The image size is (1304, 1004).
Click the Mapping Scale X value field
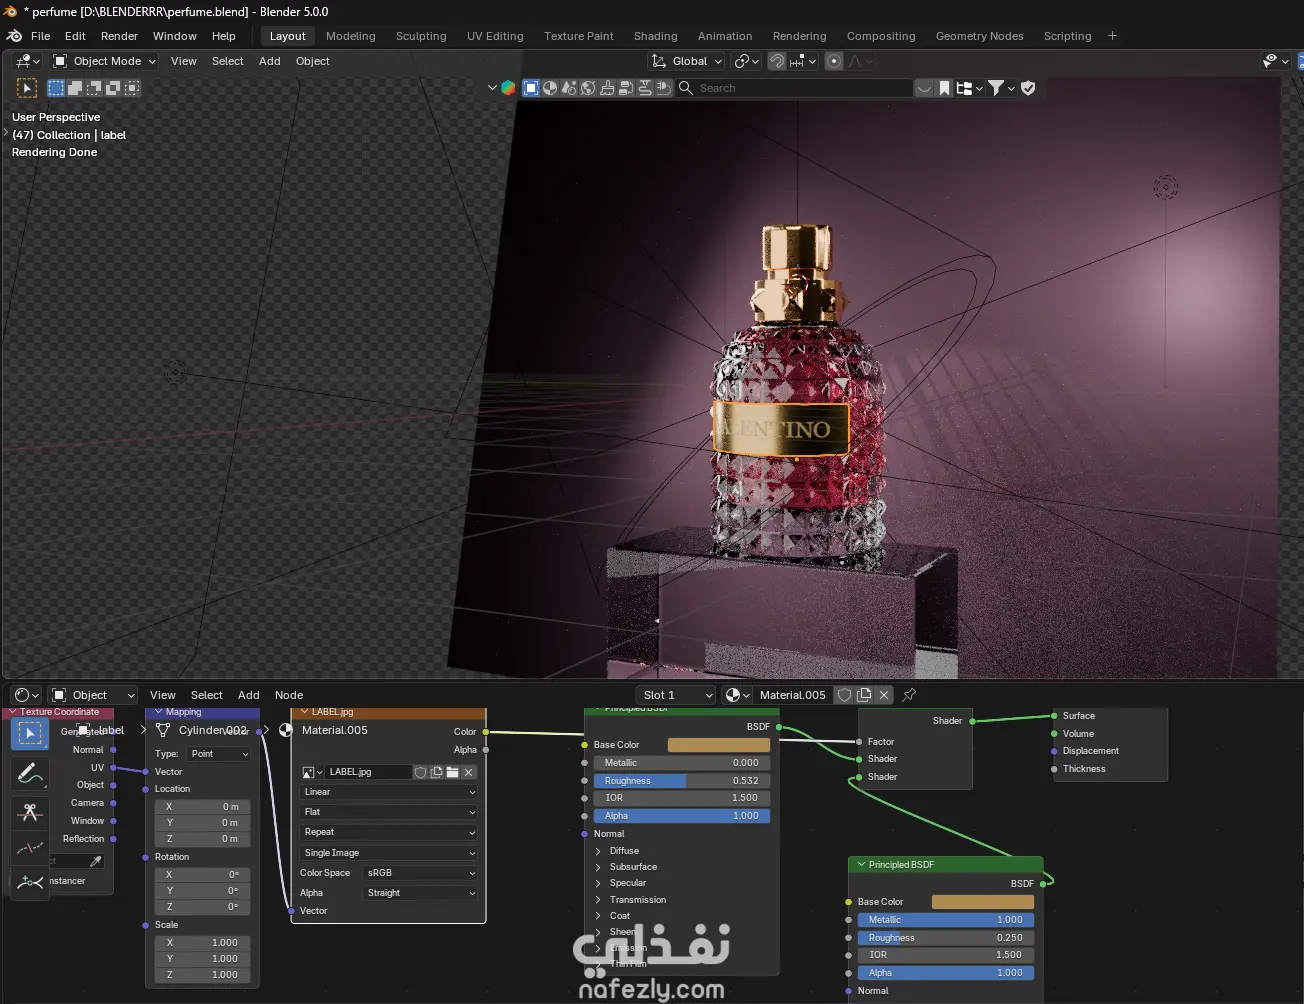click(202, 943)
